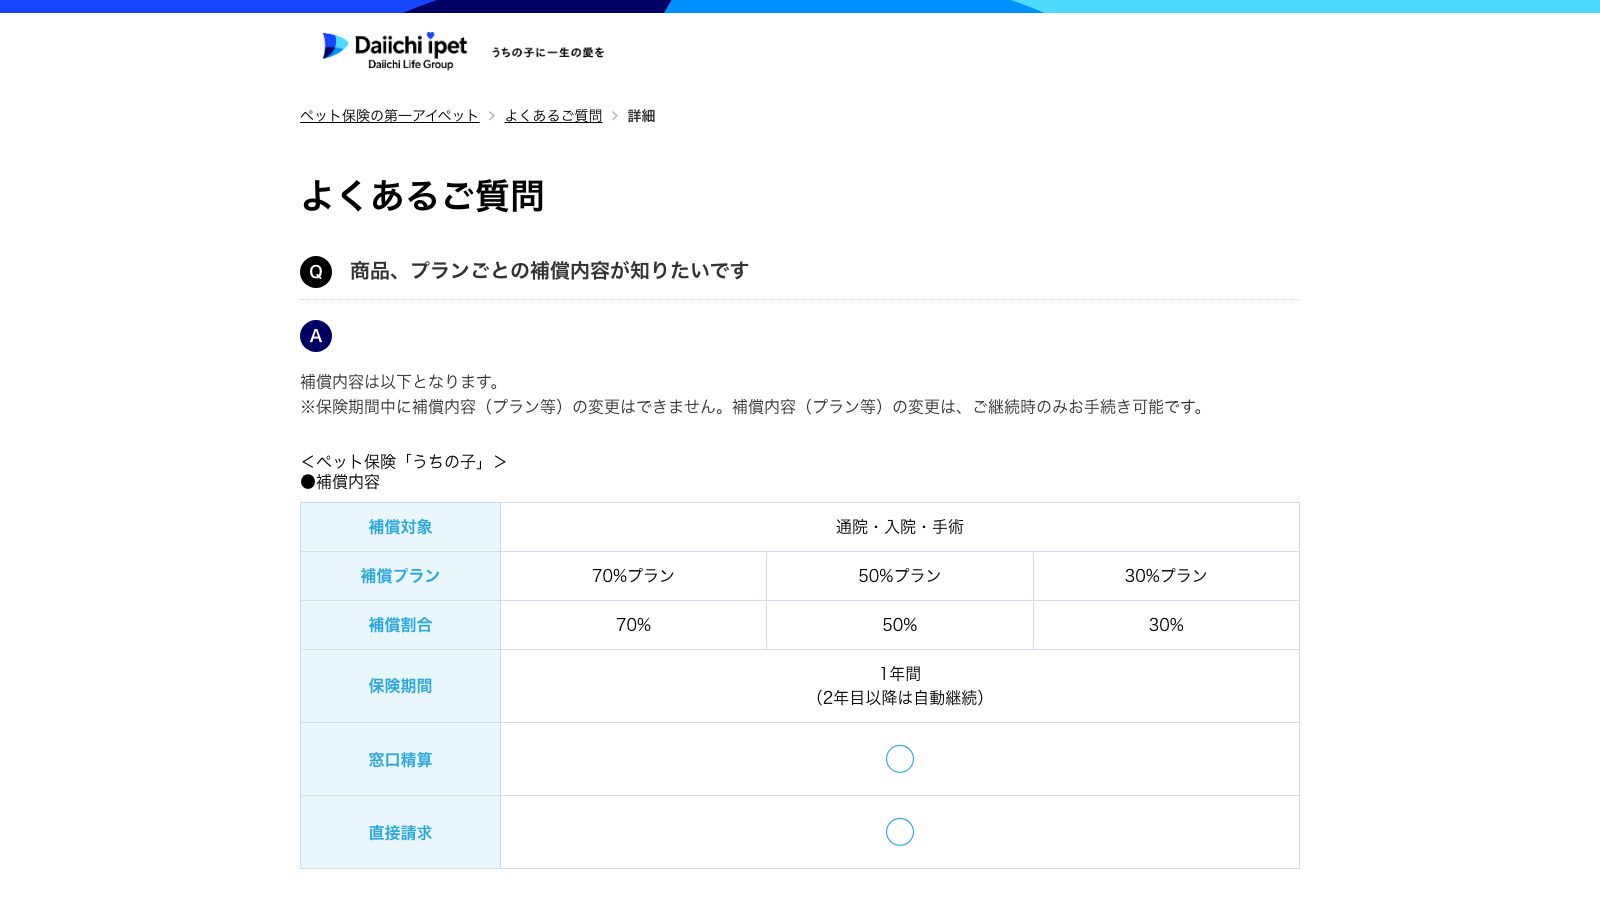Click the 補償割合 header cell
Image resolution: width=1600 pixels, height=900 pixels.
click(400, 625)
